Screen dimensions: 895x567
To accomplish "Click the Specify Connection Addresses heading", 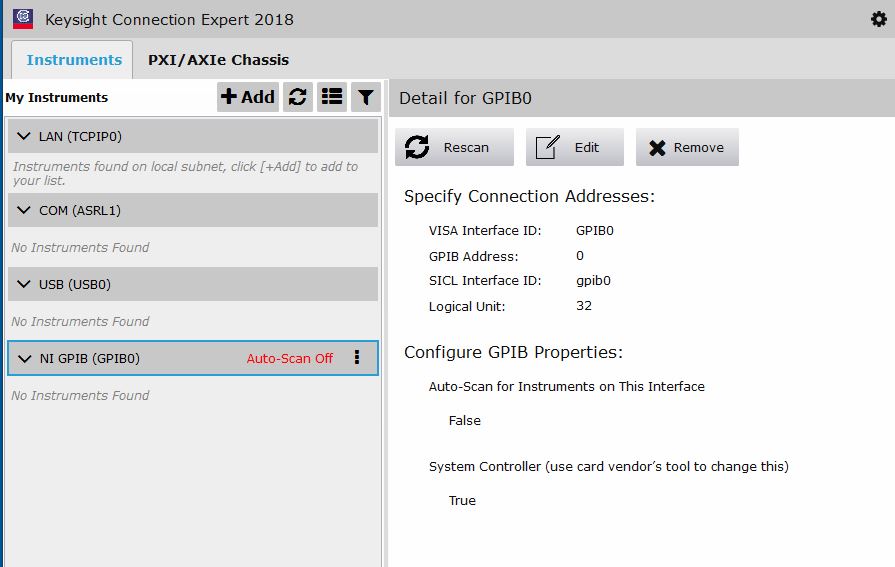I will (529, 196).
